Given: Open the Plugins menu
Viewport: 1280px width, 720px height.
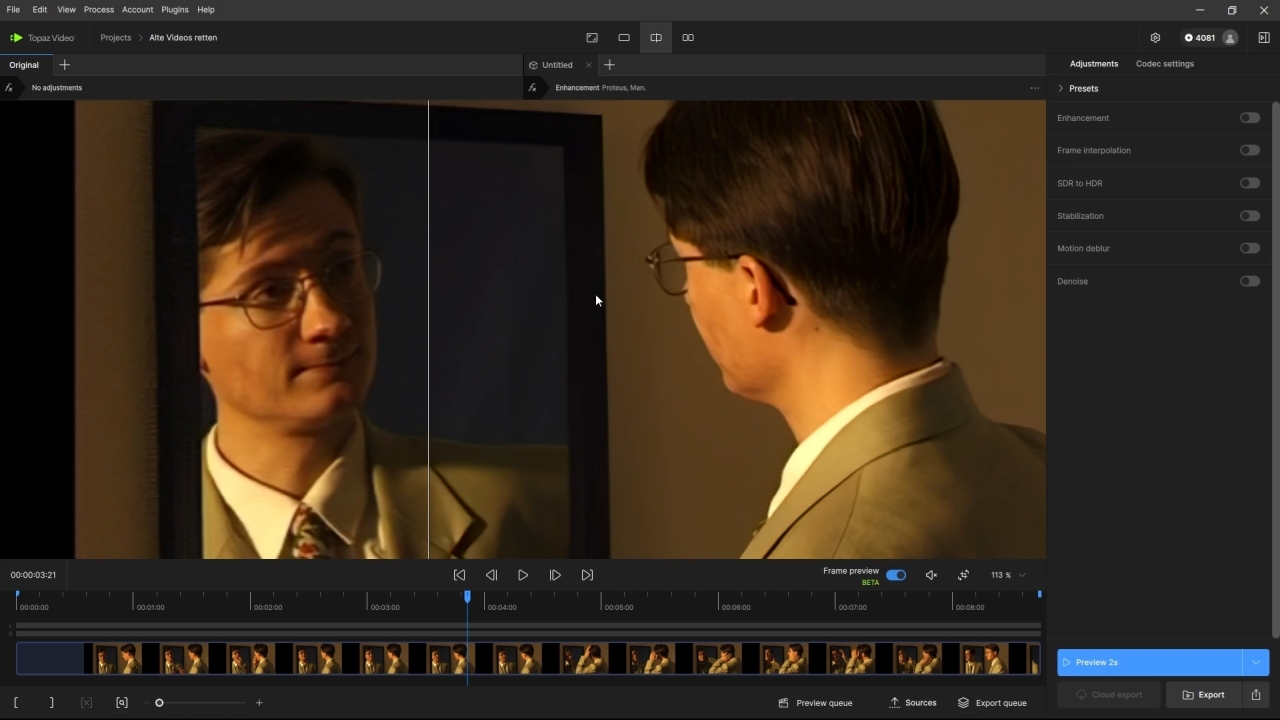Looking at the screenshot, I should click(175, 10).
